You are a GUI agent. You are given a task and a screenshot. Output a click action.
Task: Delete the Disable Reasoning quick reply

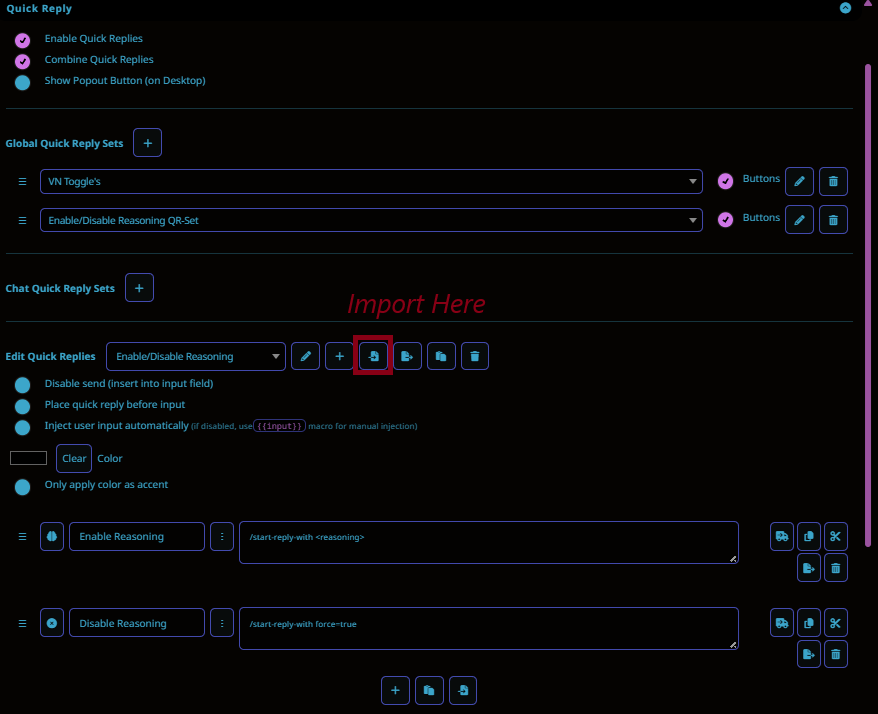tap(836, 655)
